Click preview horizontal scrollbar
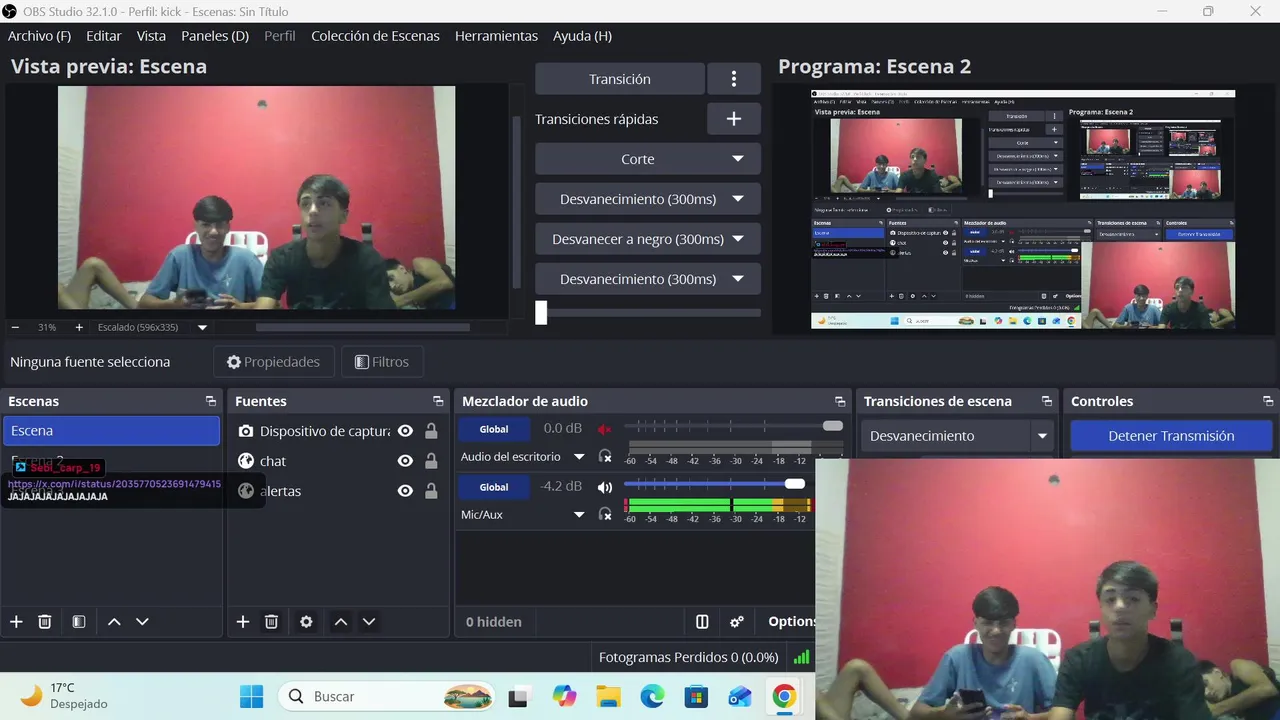 pos(362,327)
